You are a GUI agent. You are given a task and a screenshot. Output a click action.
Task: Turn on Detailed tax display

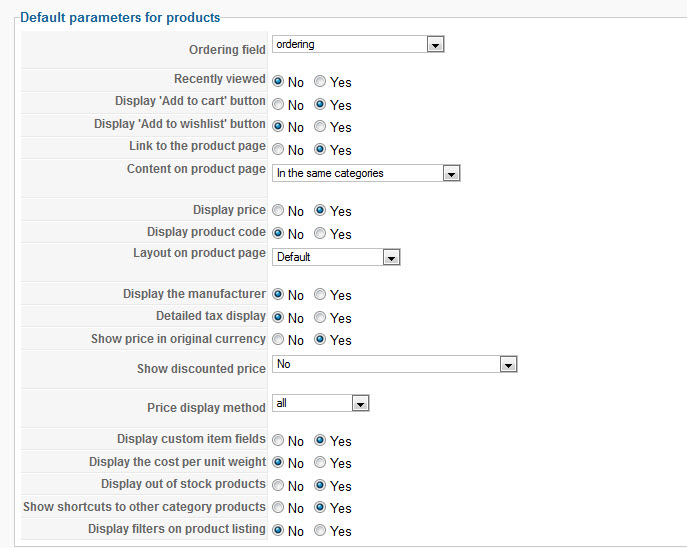(x=320, y=318)
